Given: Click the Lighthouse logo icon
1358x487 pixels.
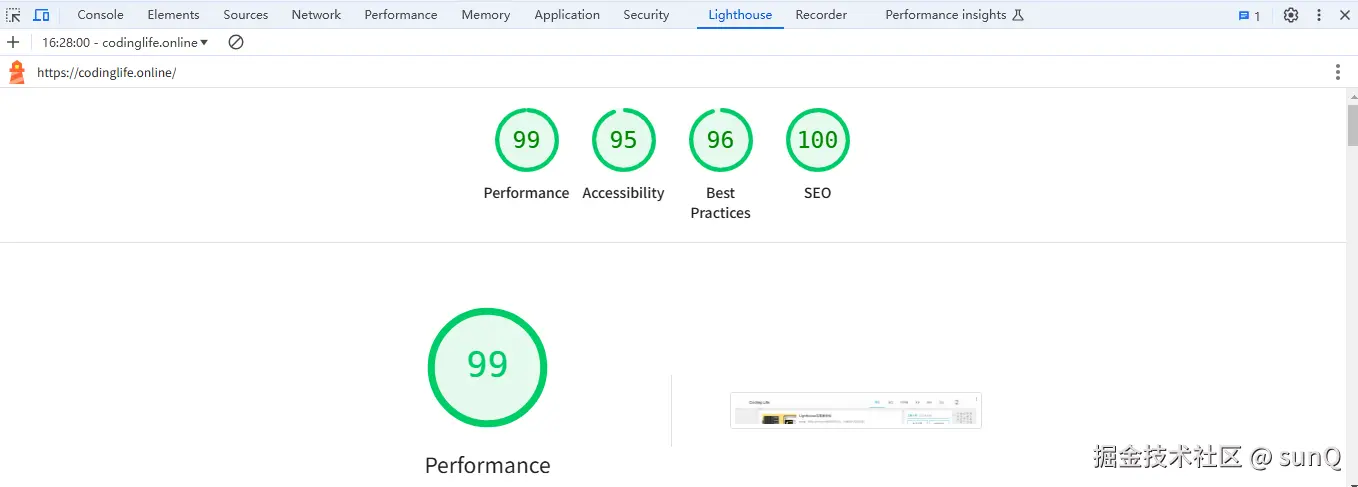Looking at the screenshot, I should pyautogui.click(x=17, y=72).
